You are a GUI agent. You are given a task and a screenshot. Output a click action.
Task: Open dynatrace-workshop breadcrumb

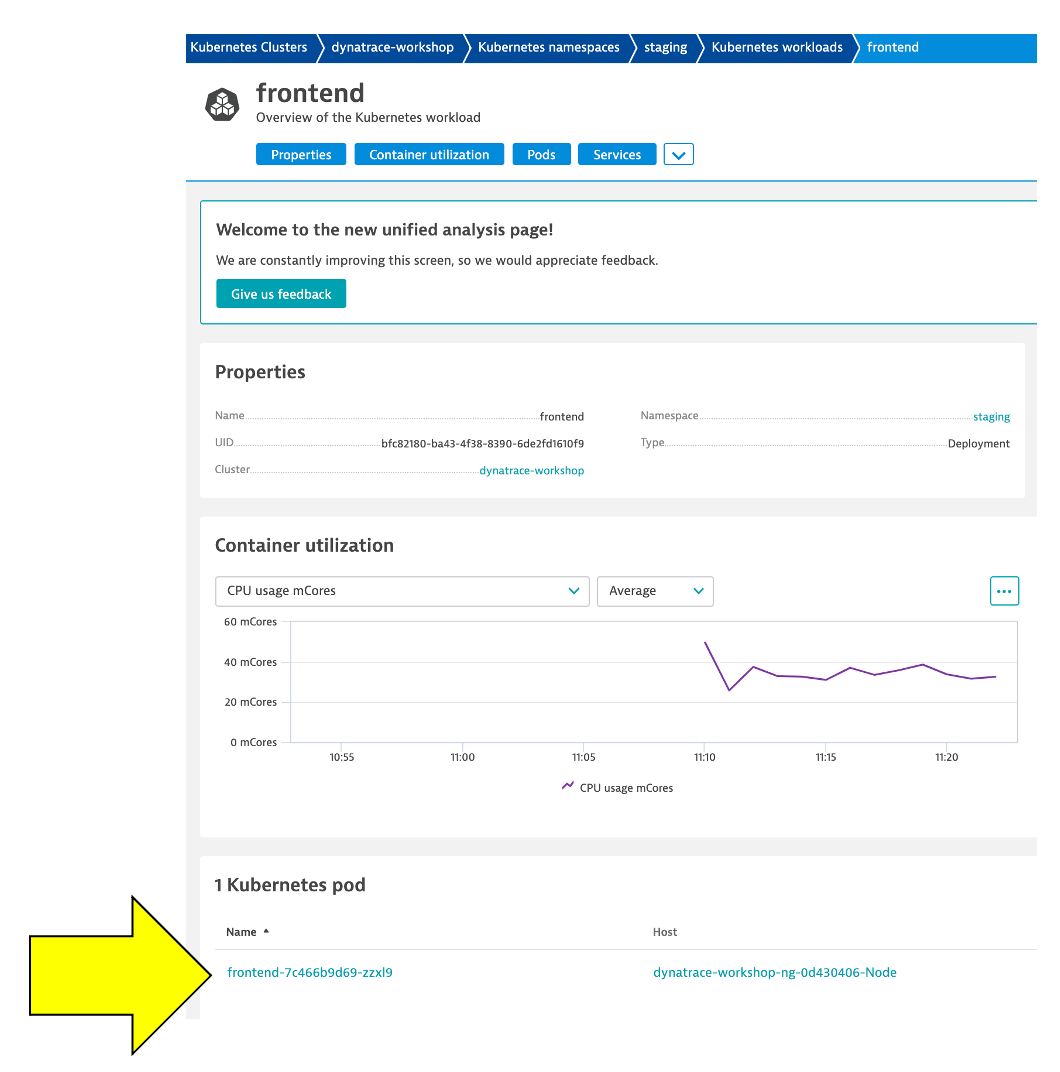(x=393, y=48)
